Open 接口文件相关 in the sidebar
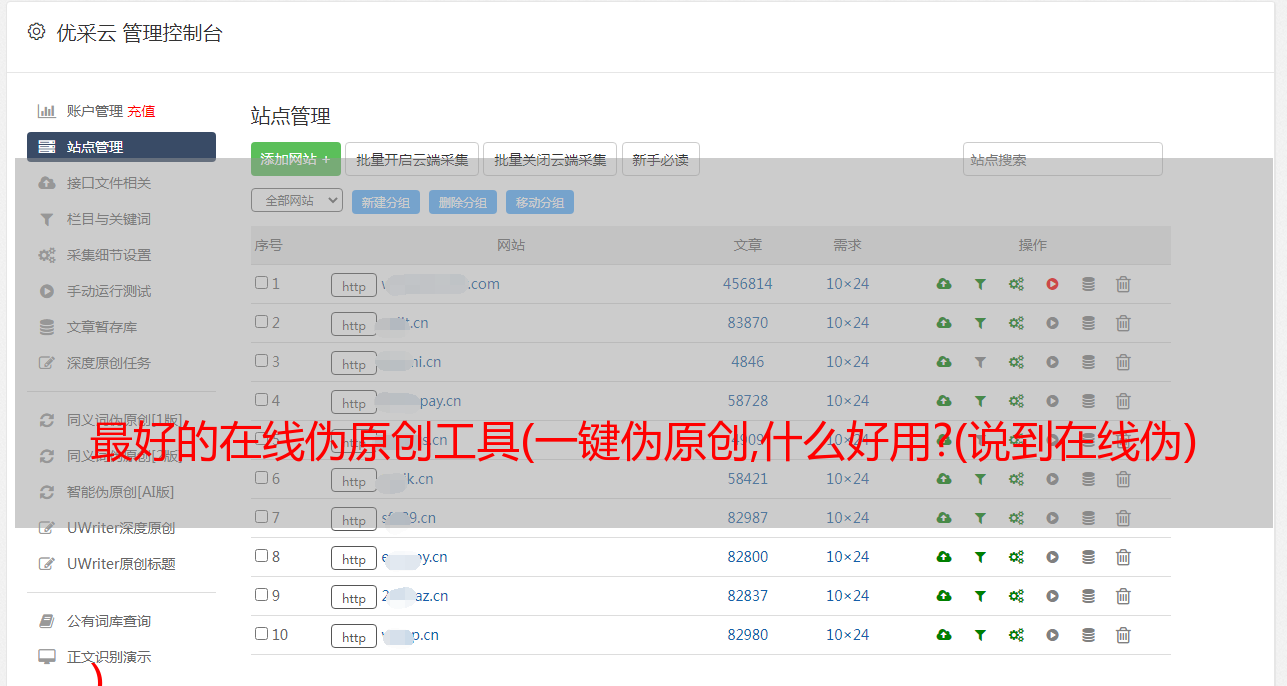The width and height of the screenshot is (1287, 686). 109,183
